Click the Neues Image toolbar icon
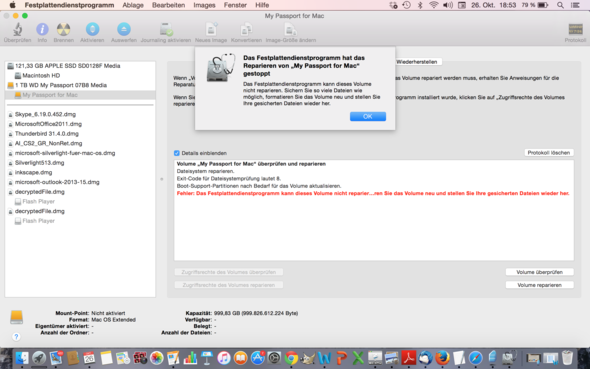Viewport: 590px width, 369px height. (211, 29)
